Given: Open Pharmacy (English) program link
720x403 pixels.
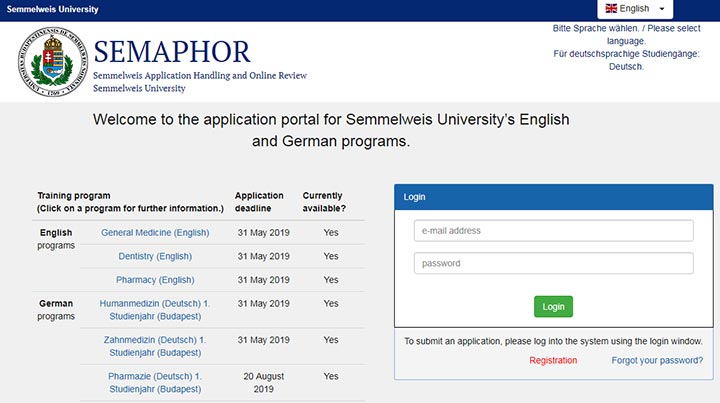Looking at the screenshot, I should pyautogui.click(x=155, y=280).
